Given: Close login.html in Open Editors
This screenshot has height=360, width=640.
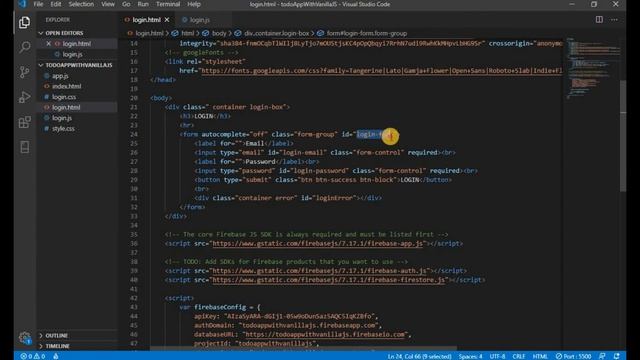Looking at the screenshot, I should (x=49, y=44).
